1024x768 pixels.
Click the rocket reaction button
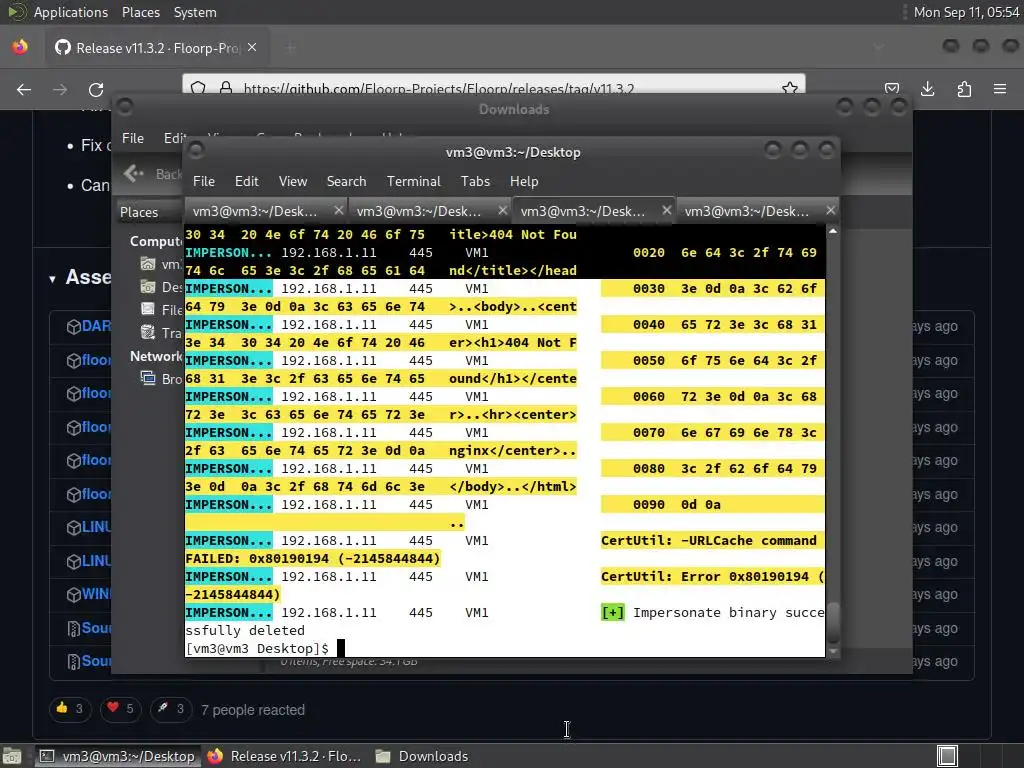(x=170, y=709)
